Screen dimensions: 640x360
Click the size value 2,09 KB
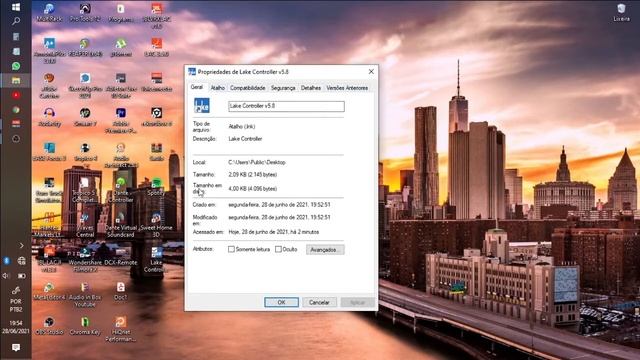pos(253,175)
